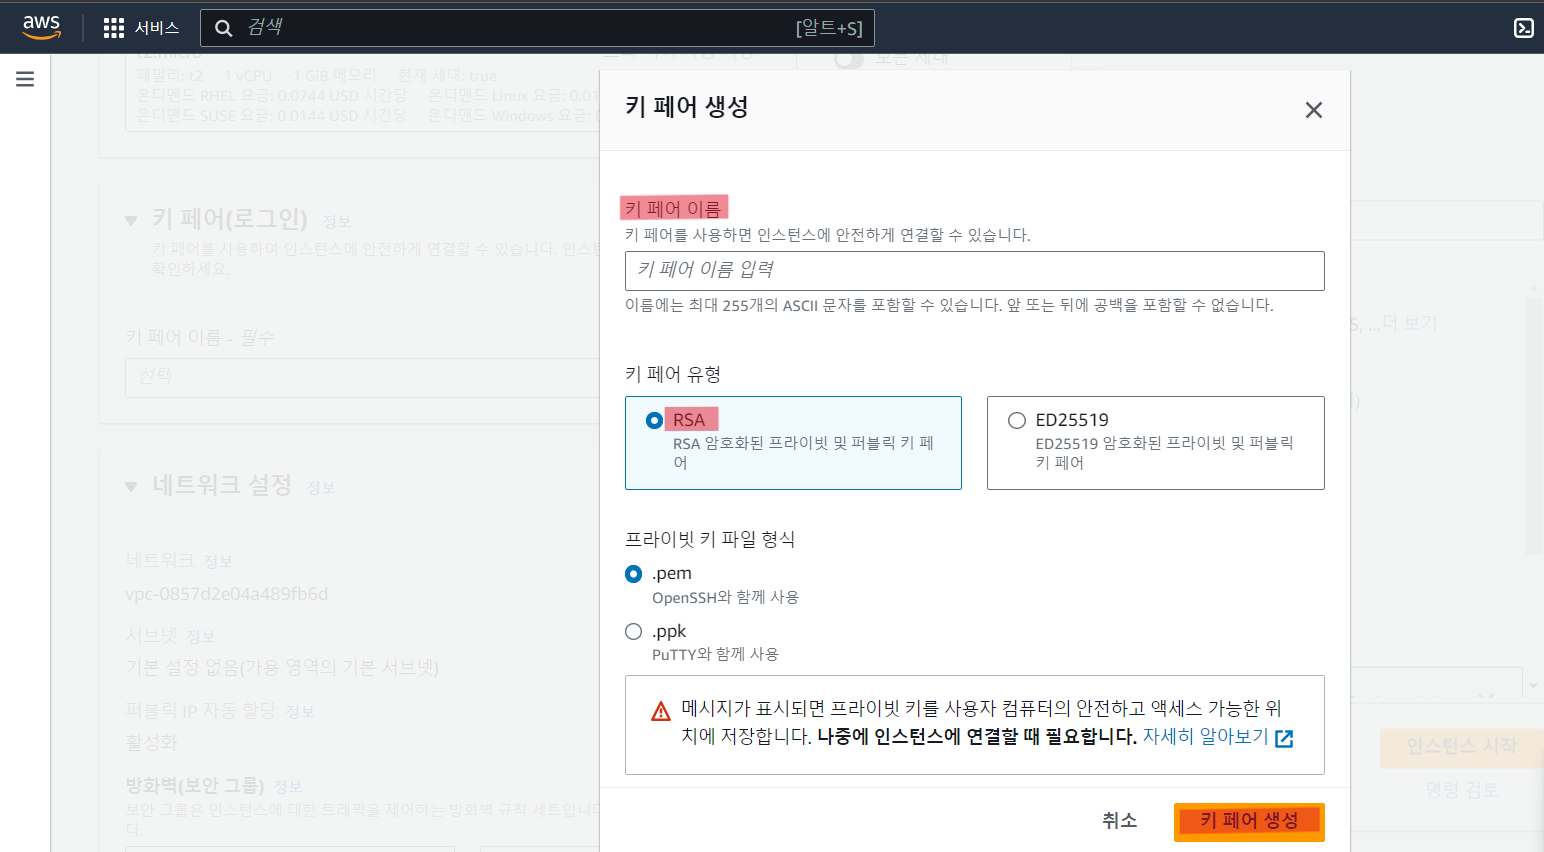The height and width of the screenshot is (852, 1544).
Task: Click the RSA description text in card
Action: (803, 453)
